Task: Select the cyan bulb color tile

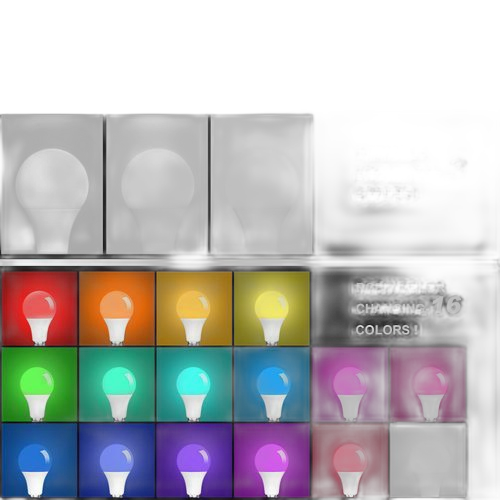Action: click(194, 384)
